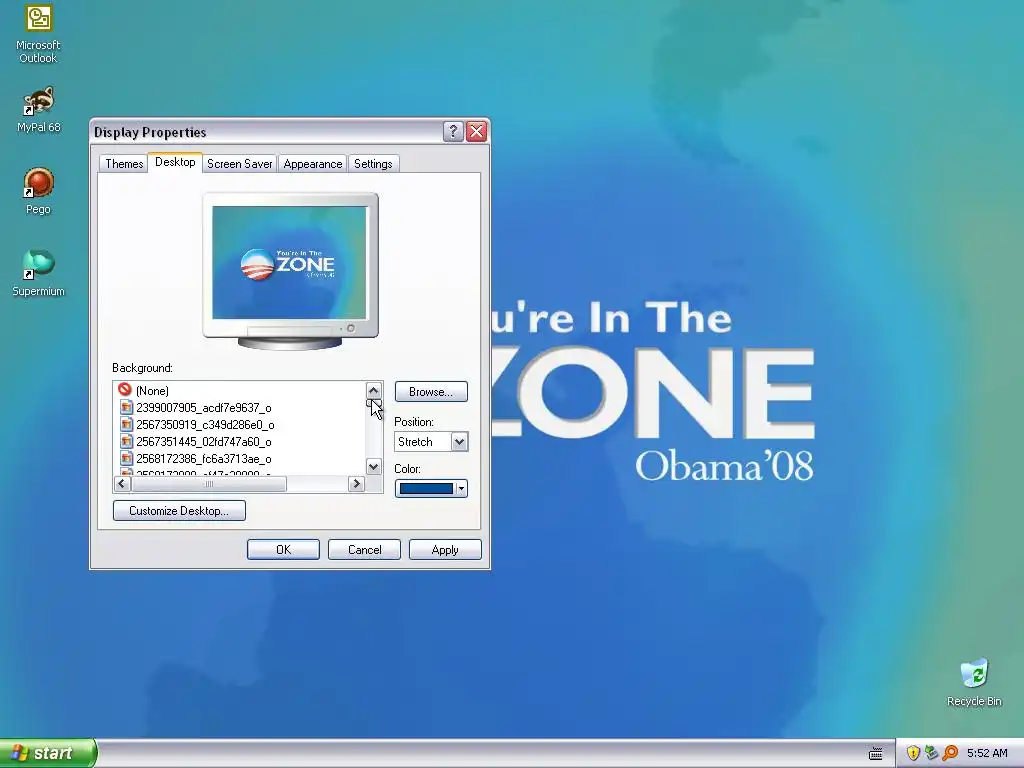
Task: Click the Windows Security shield tray icon
Action: pyautogui.click(x=913, y=753)
